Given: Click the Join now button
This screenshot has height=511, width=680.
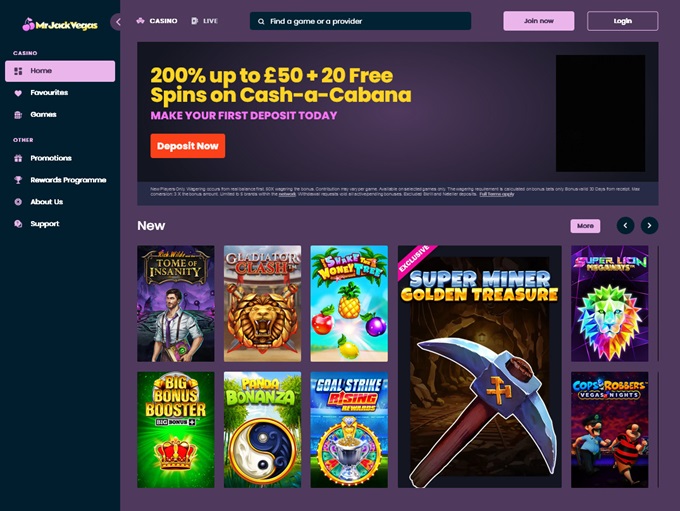Looking at the screenshot, I should click(x=539, y=21).
